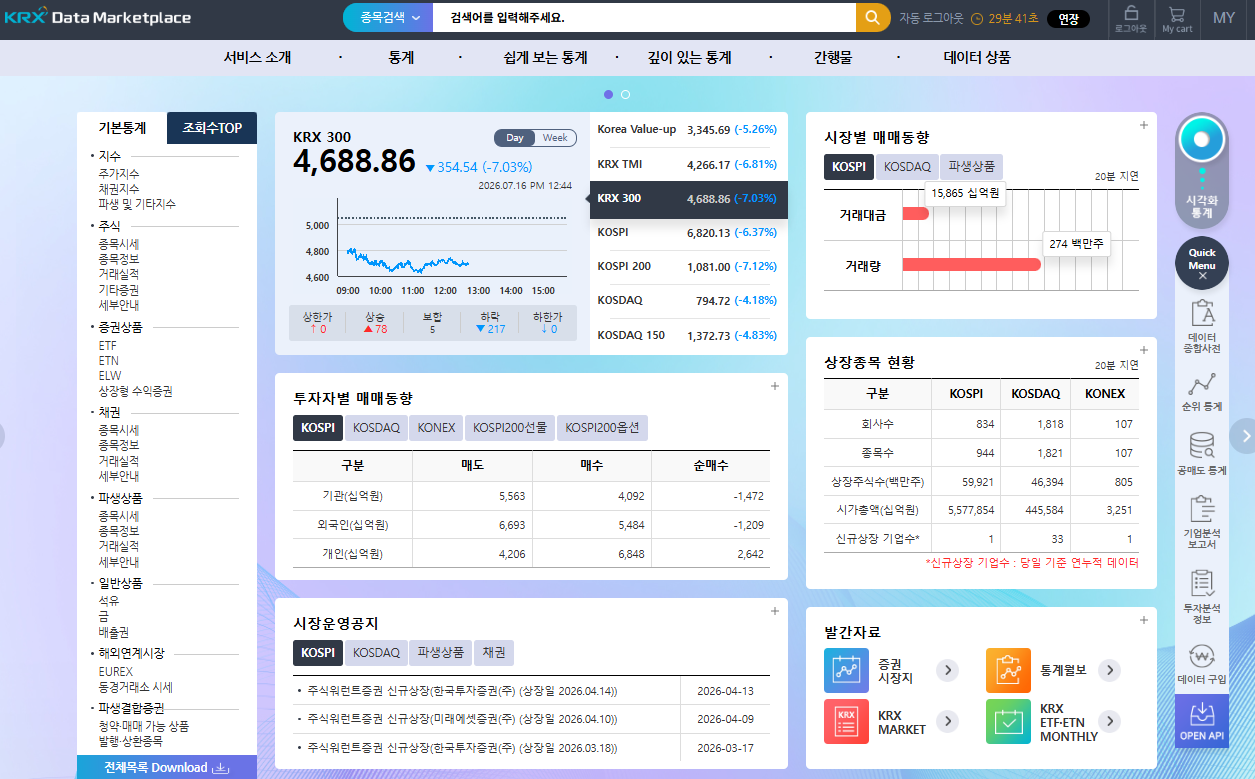Screen dimensions: 1255x779
Task: Select the KOSPI 200 index row
Action: pos(688,267)
